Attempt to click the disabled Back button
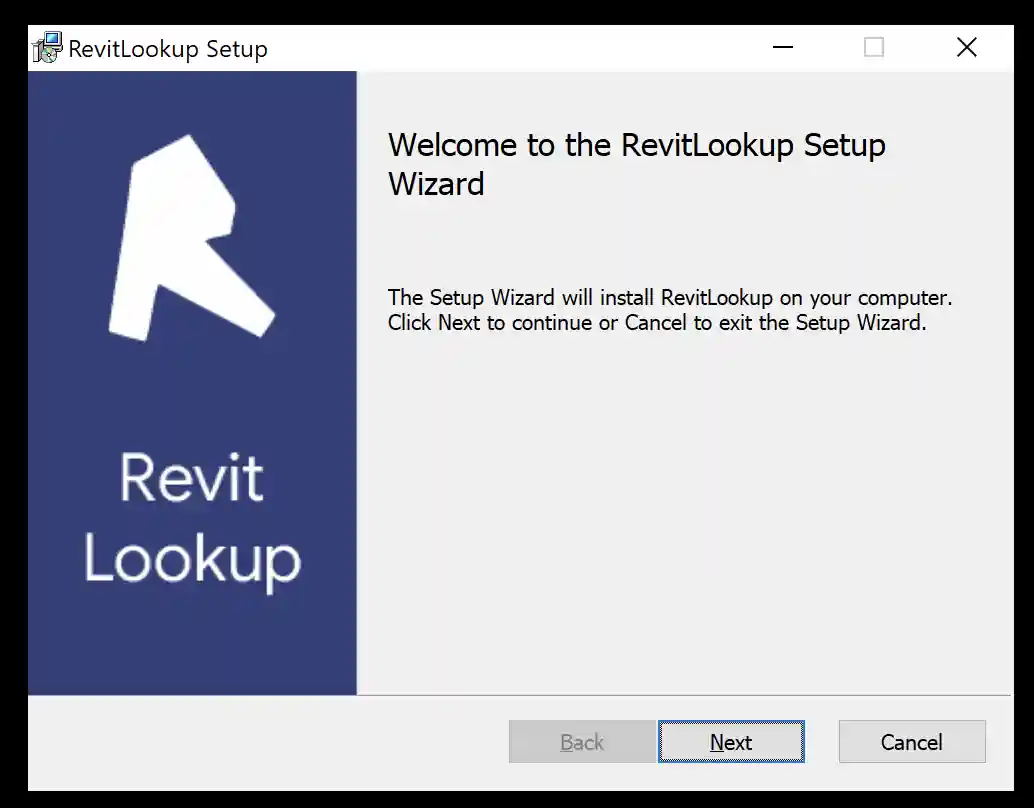1034x808 pixels. point(581,742)
